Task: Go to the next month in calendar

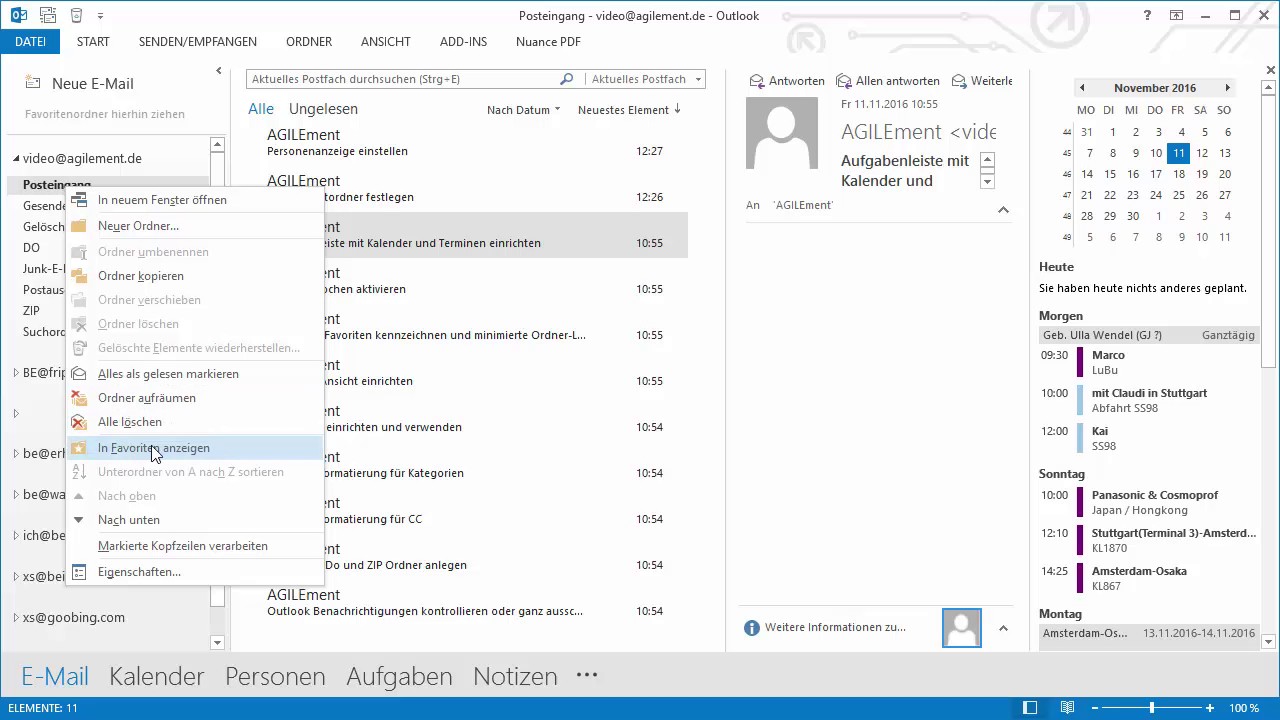Action: (x=1227, y=88)
